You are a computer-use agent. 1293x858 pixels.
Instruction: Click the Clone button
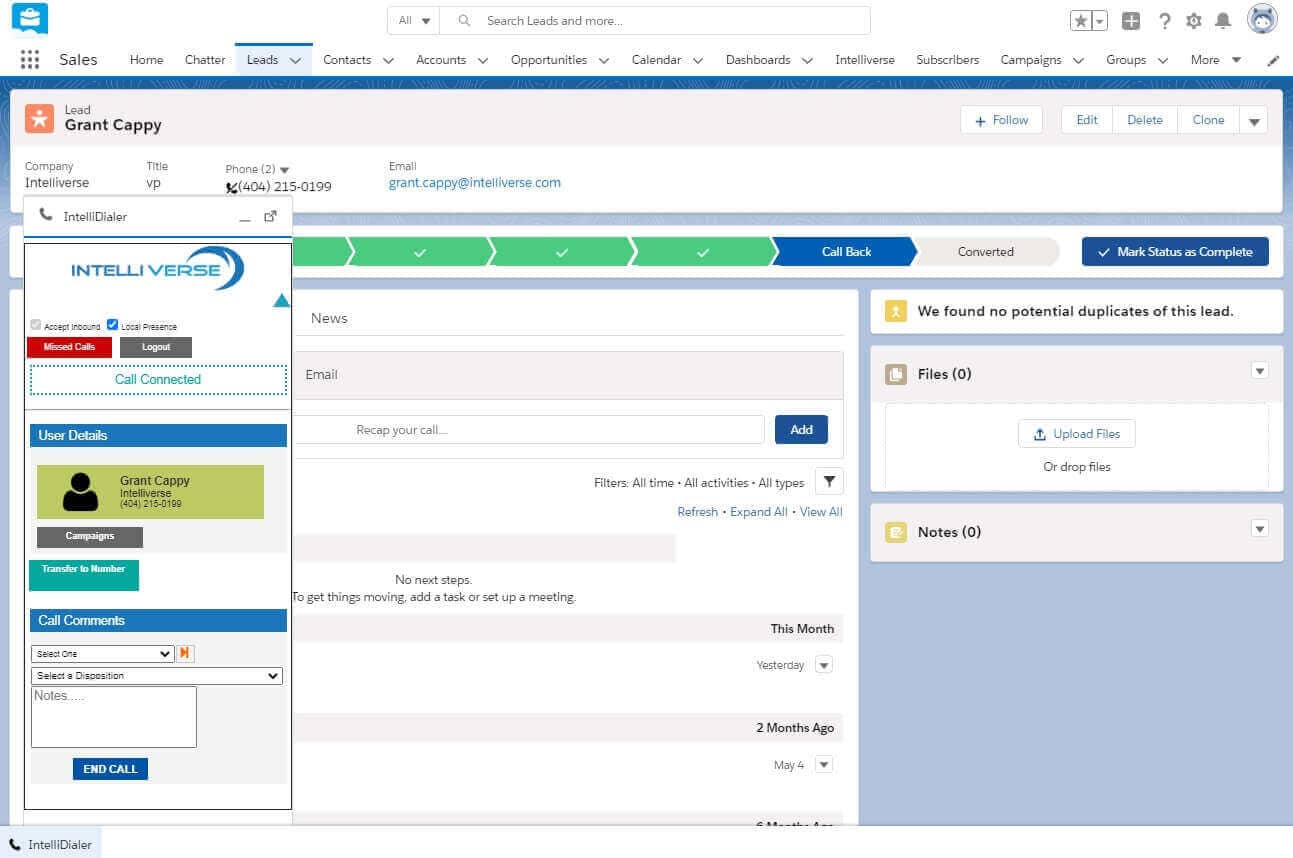pyautogui.click(x=1208, y=120)
